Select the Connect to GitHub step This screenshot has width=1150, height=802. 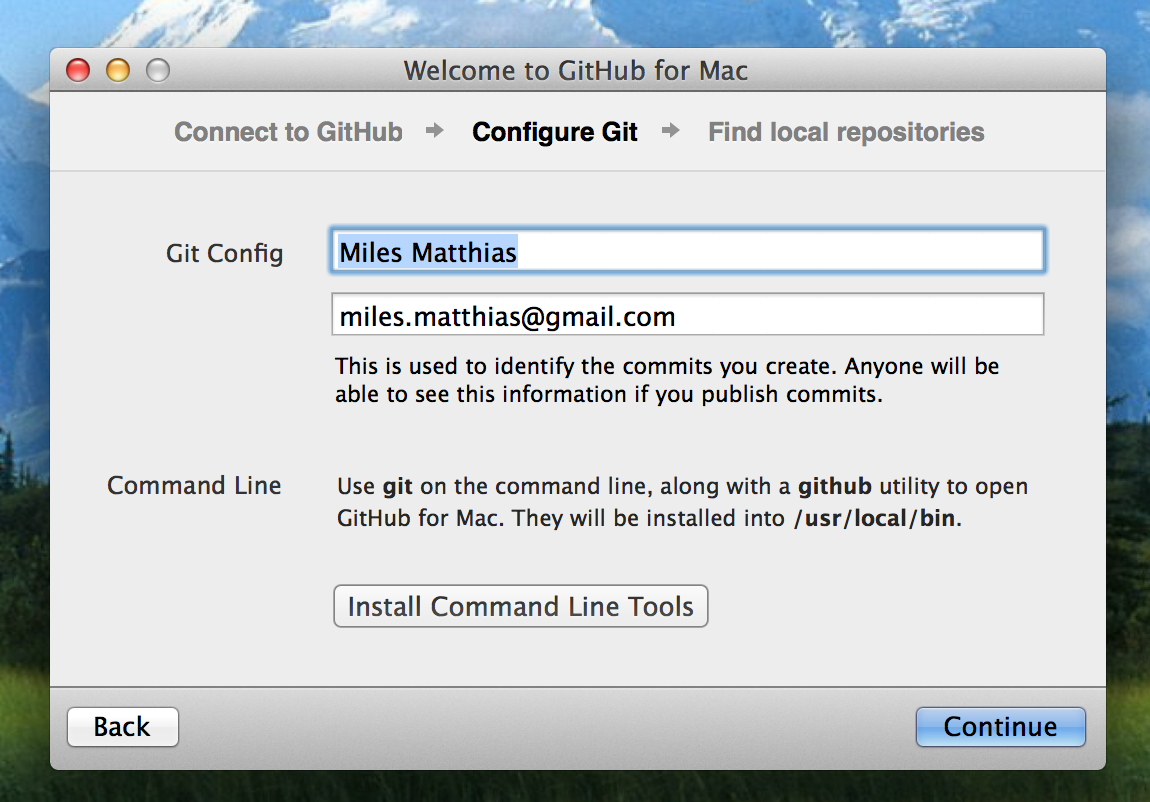point(288,132)
